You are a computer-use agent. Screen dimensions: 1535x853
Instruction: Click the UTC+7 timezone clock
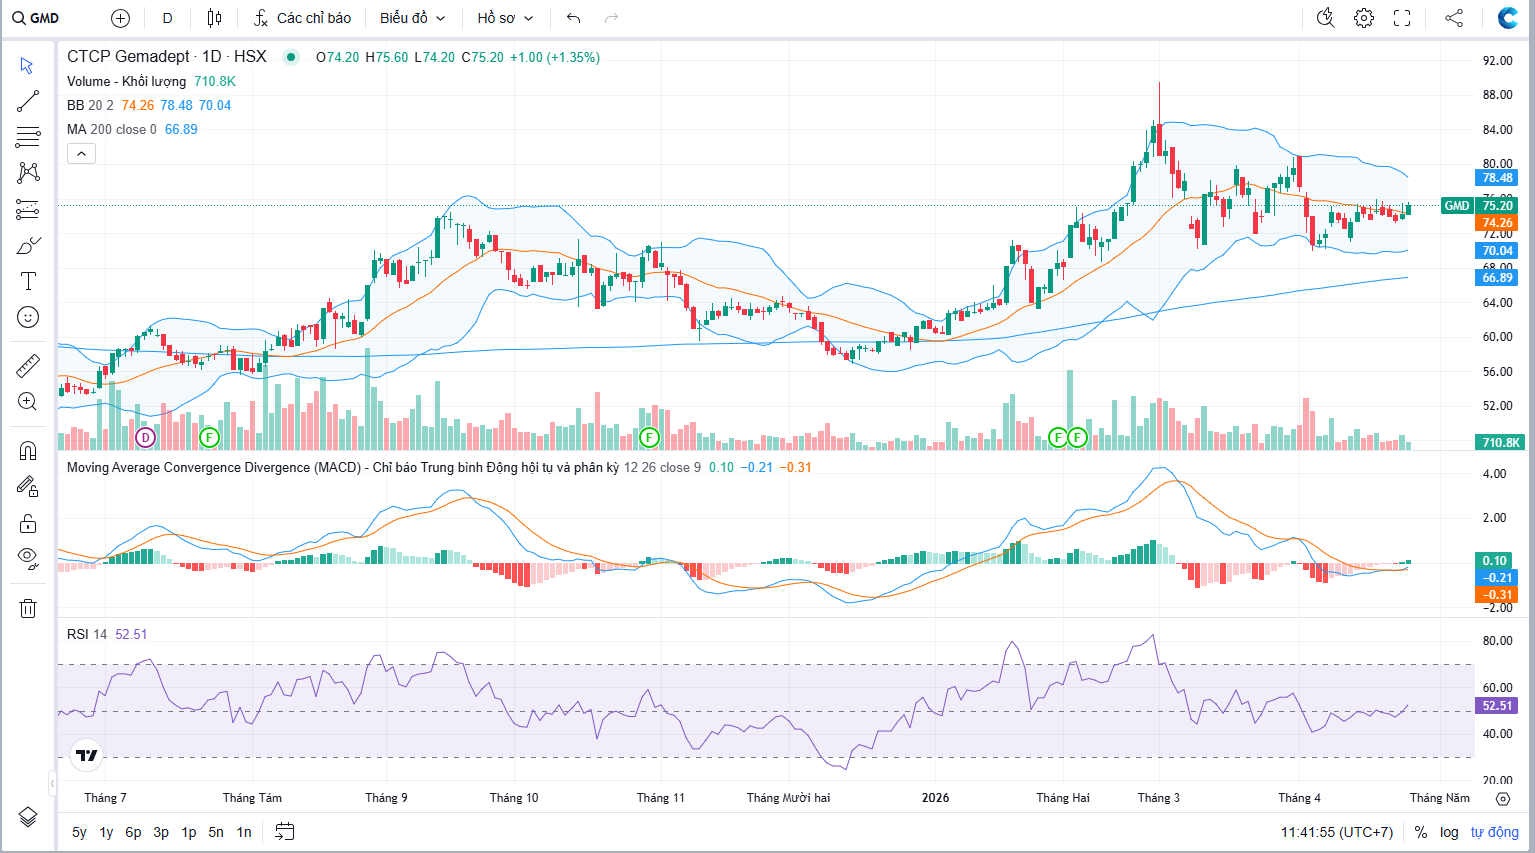tap(1336, 832)
